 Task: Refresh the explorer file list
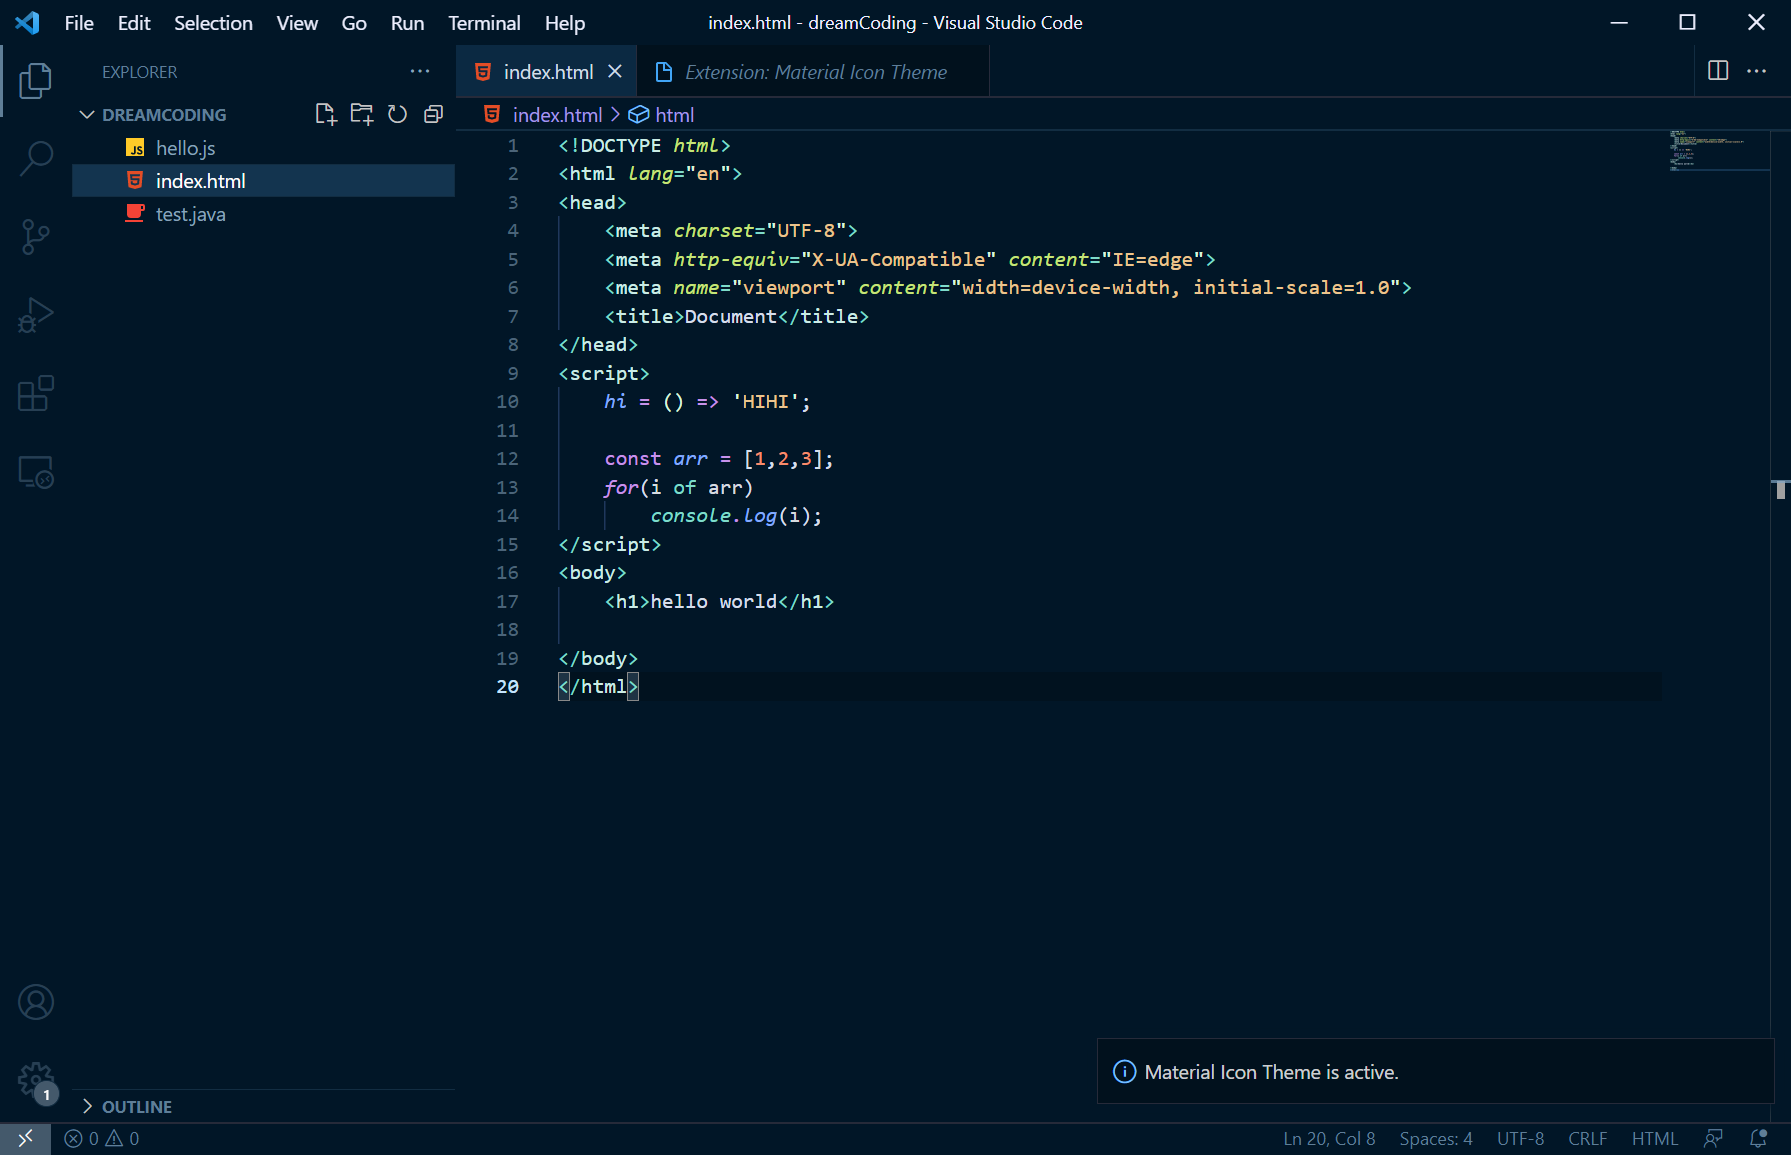click(x=397, y=114)
